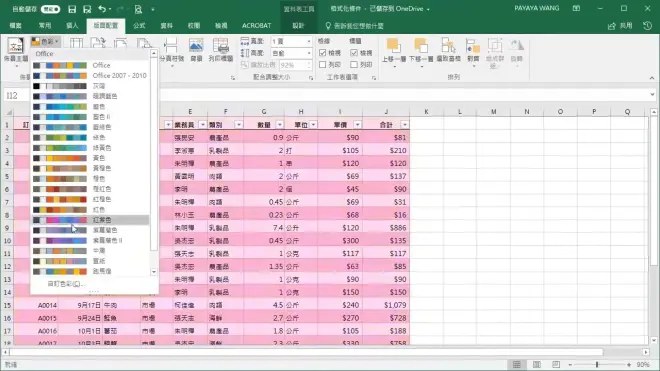Open Customize Quick Access Toolbar dropdown

[x=153, y=9]
